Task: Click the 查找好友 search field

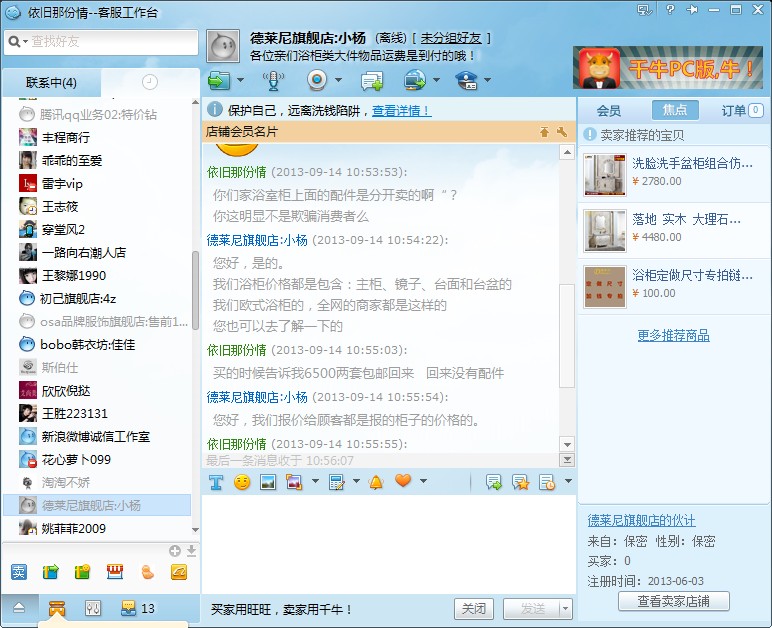Action: click(101, 42)
